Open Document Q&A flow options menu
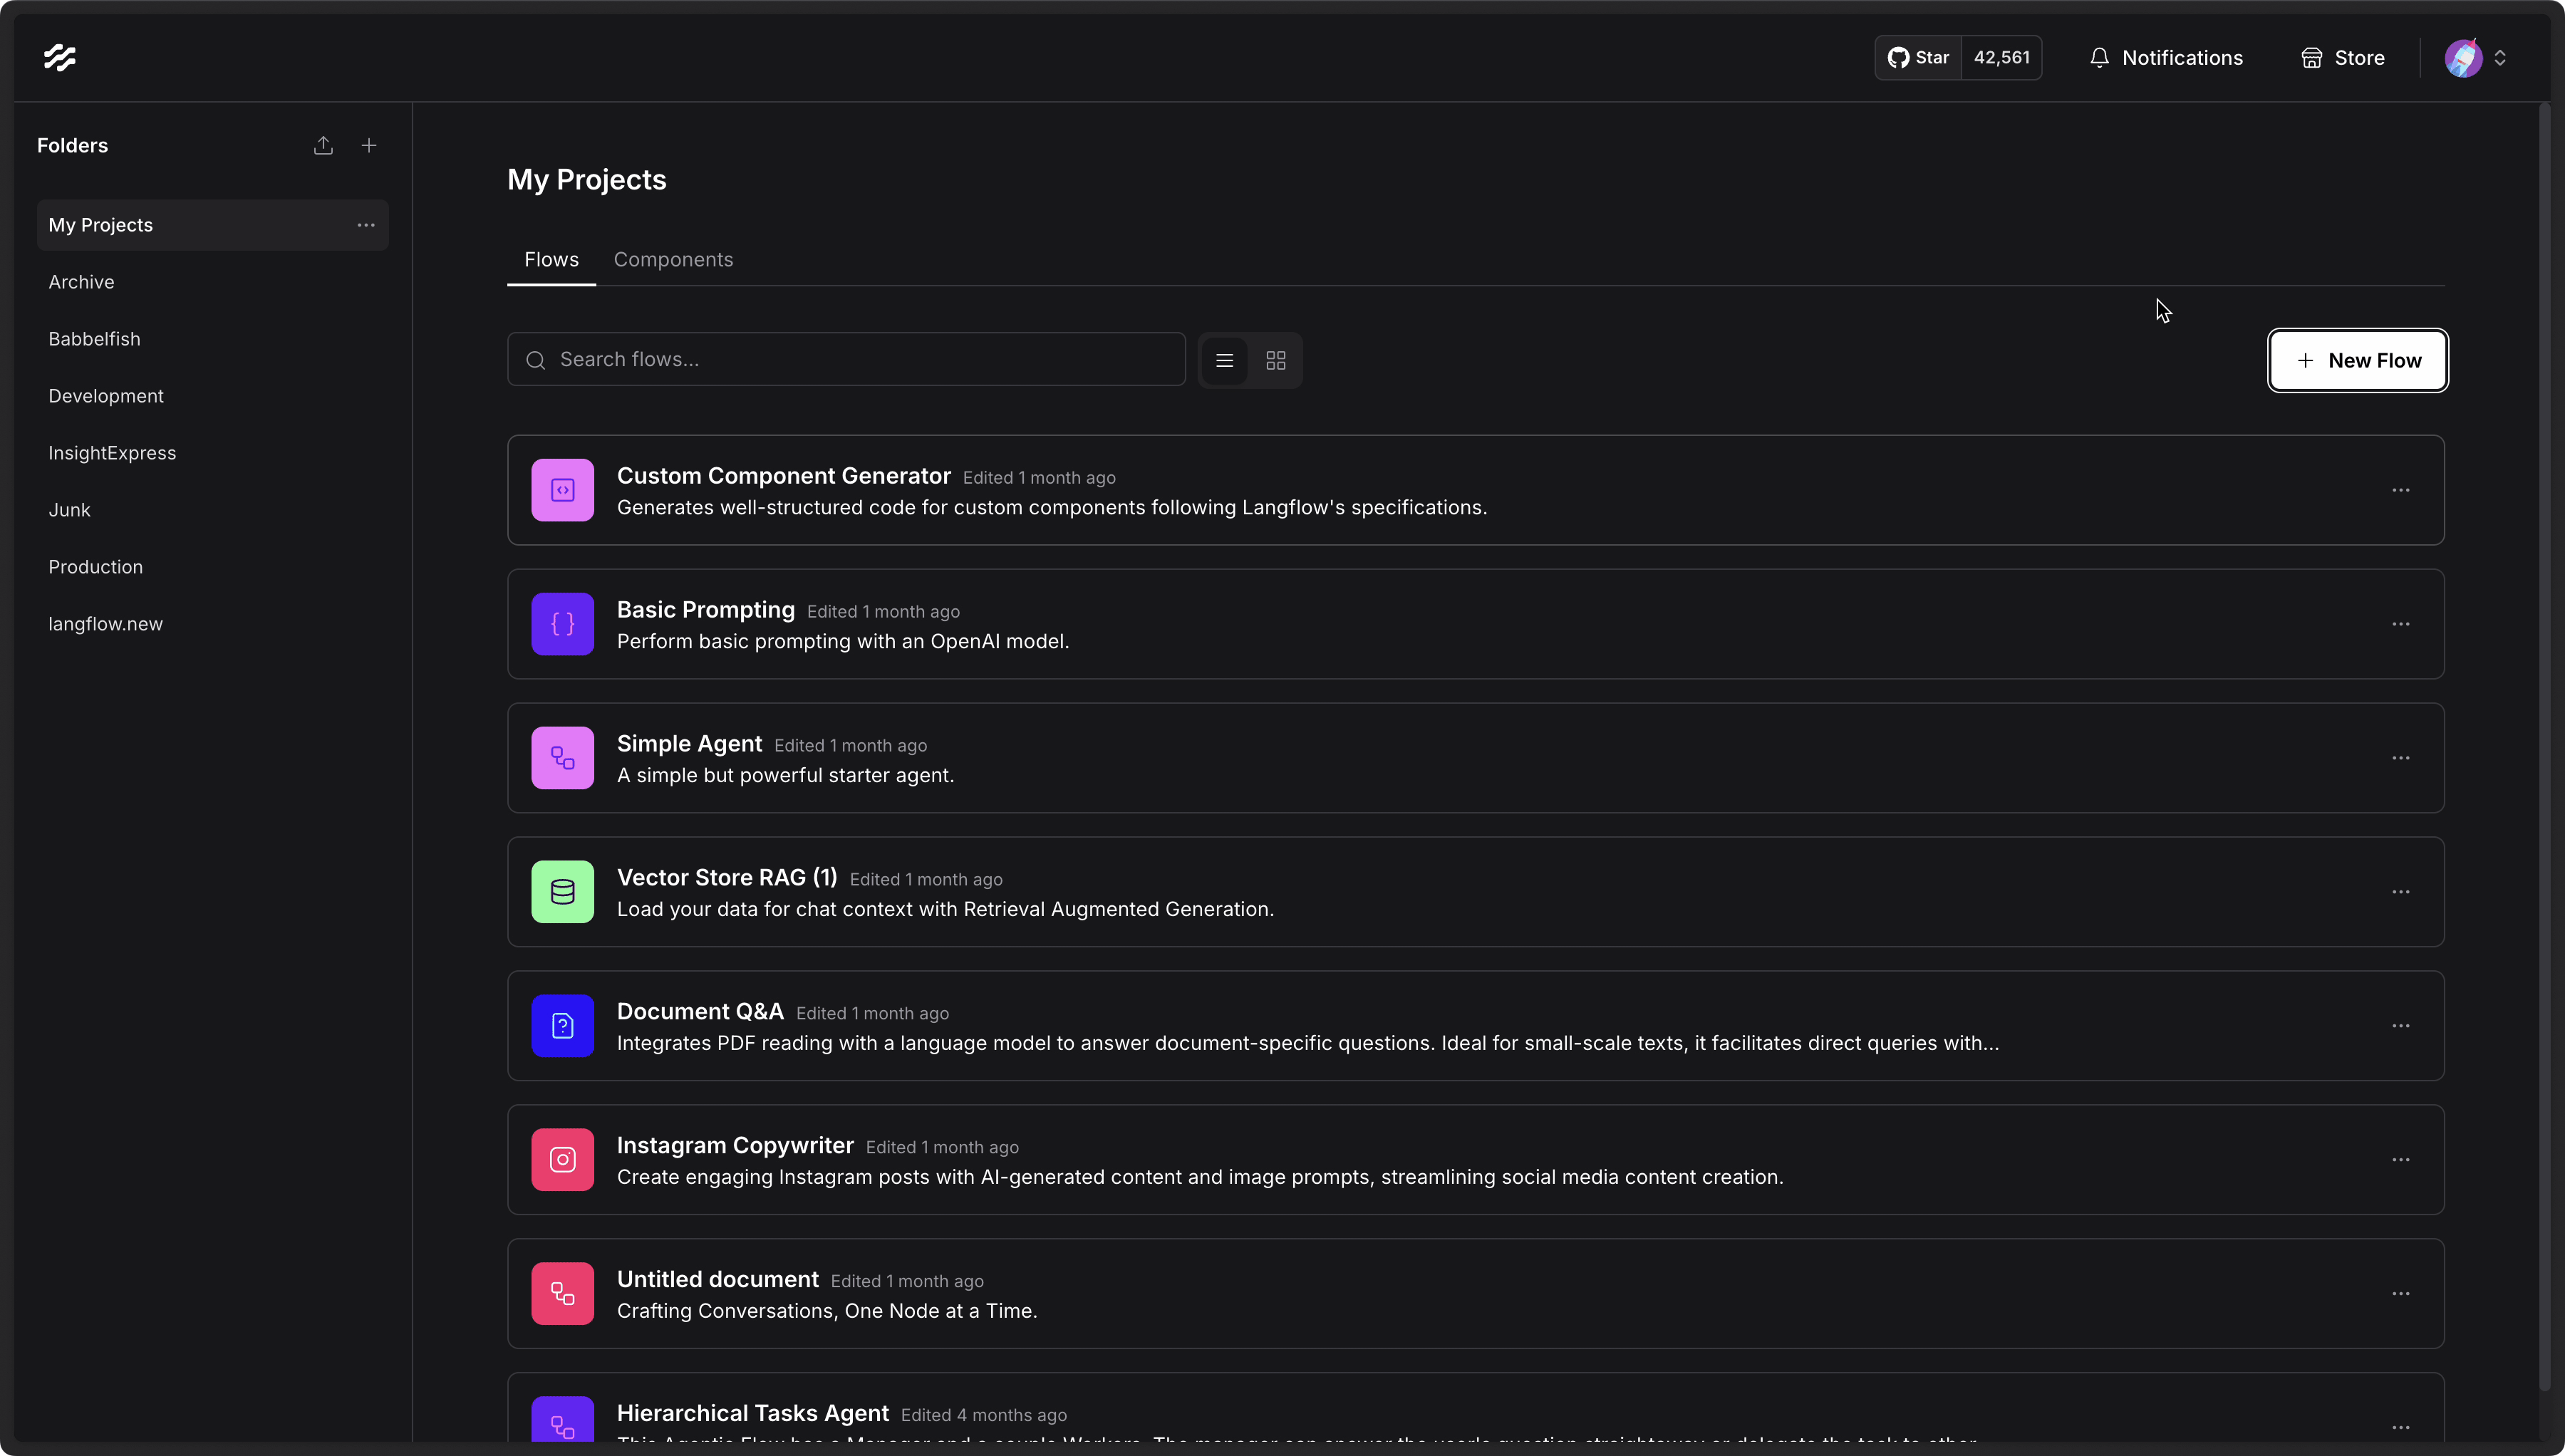 click(x=2400, y=1026)
